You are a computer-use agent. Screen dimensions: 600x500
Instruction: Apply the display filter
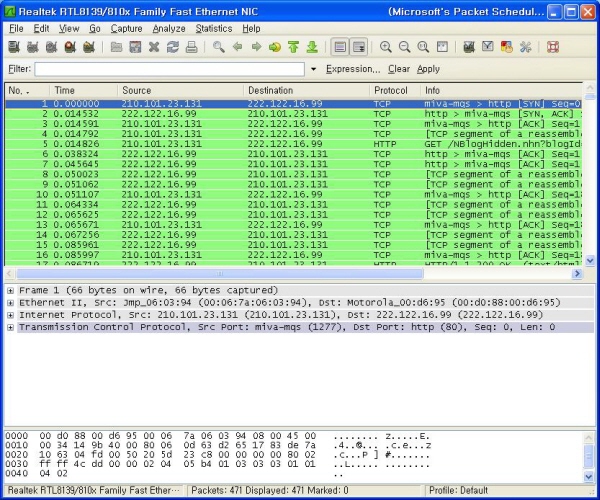[x=428, y=69]
